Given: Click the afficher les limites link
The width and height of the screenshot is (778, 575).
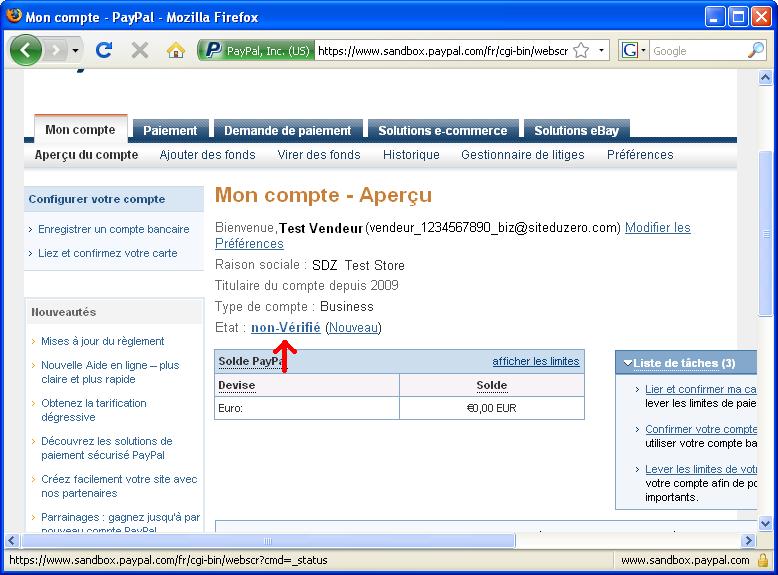Looking at the screenshot, I should click(536, 361).
